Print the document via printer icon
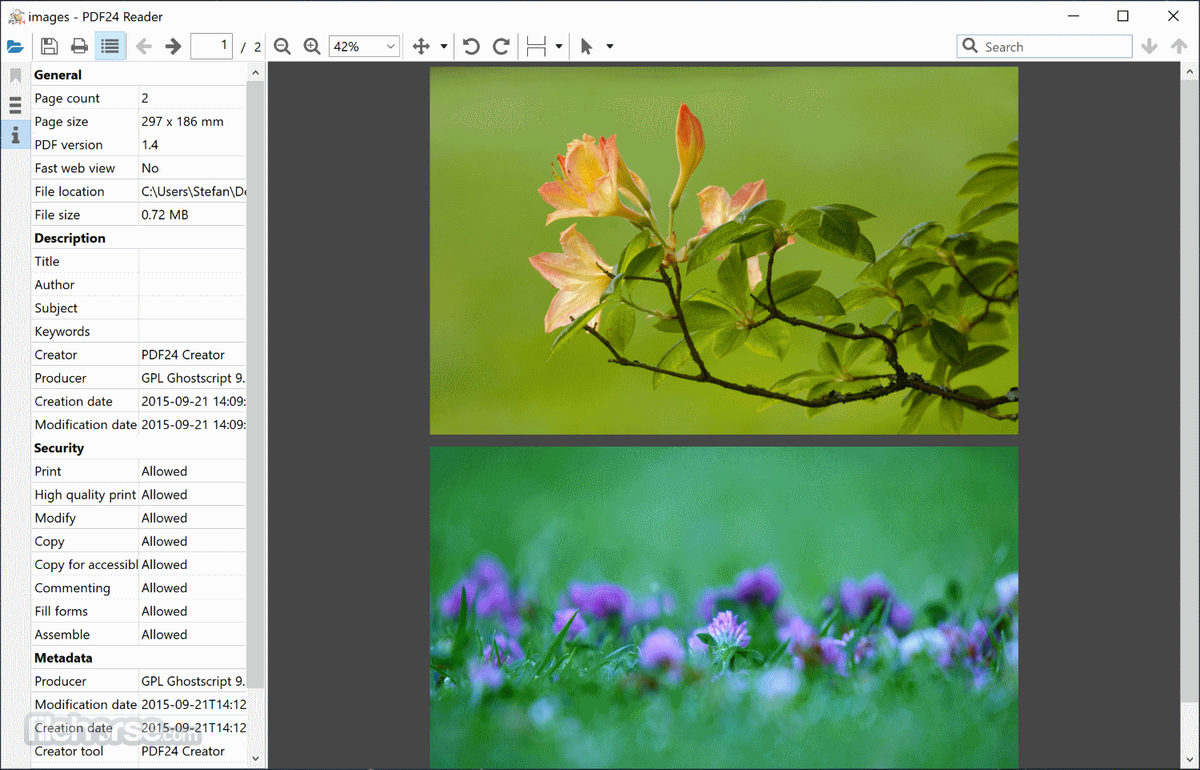 tap(79, 46)
